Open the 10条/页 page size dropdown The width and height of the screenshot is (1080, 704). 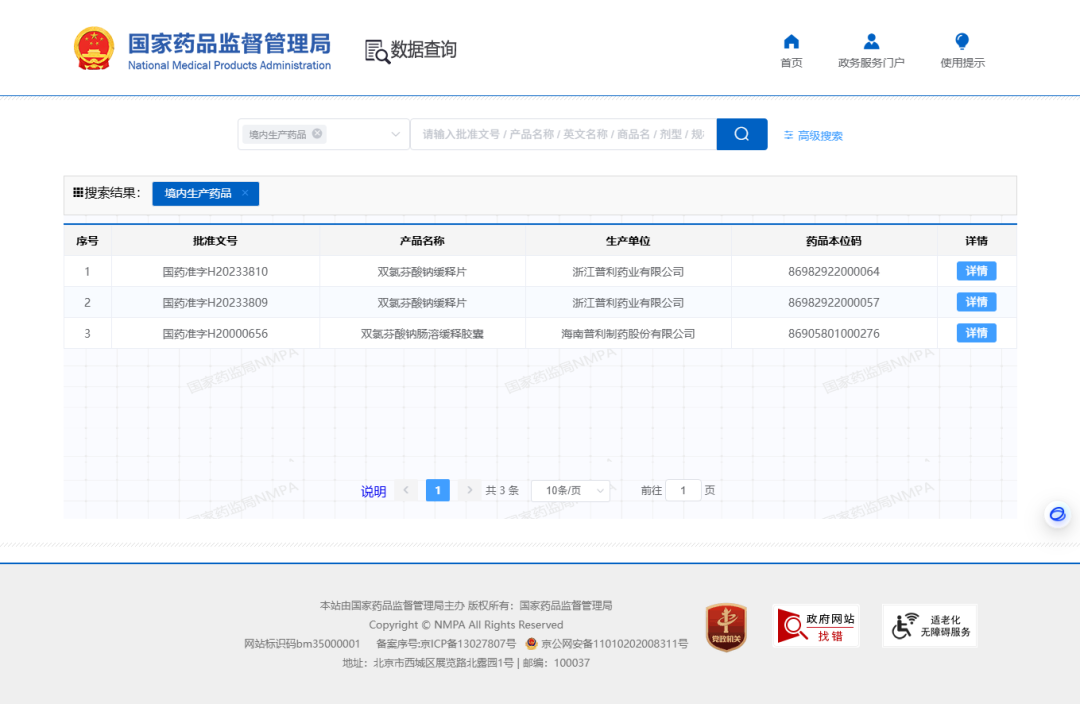pyautogui.click(x=570, y=490)
